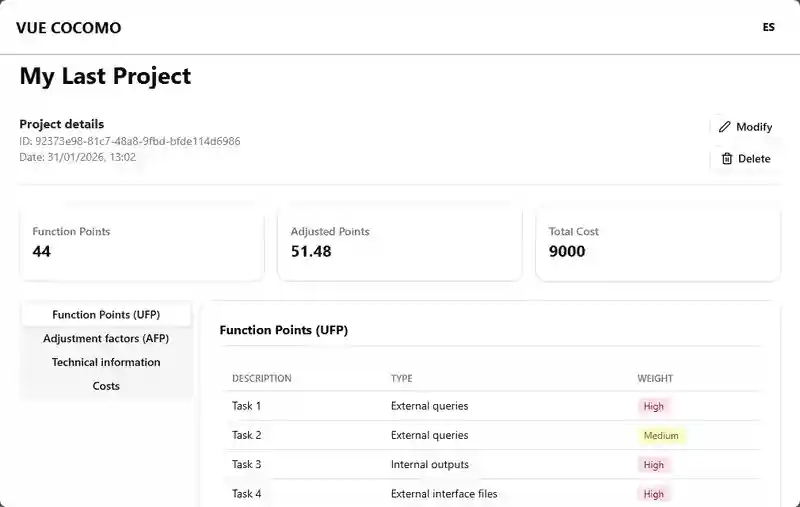Click the DESCRIPTION column header
This screenshot has width=800, height=507.
(262, 379)
